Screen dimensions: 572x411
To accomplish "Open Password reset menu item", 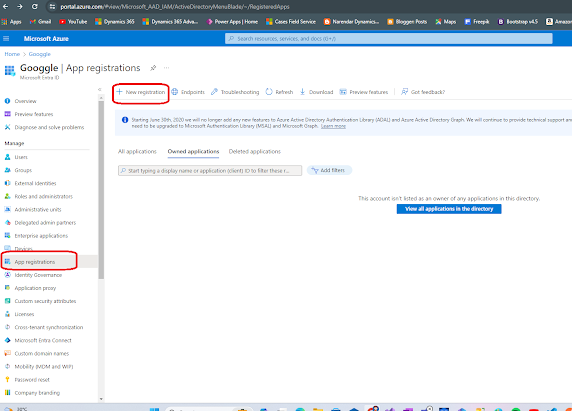I will (32, 380).
